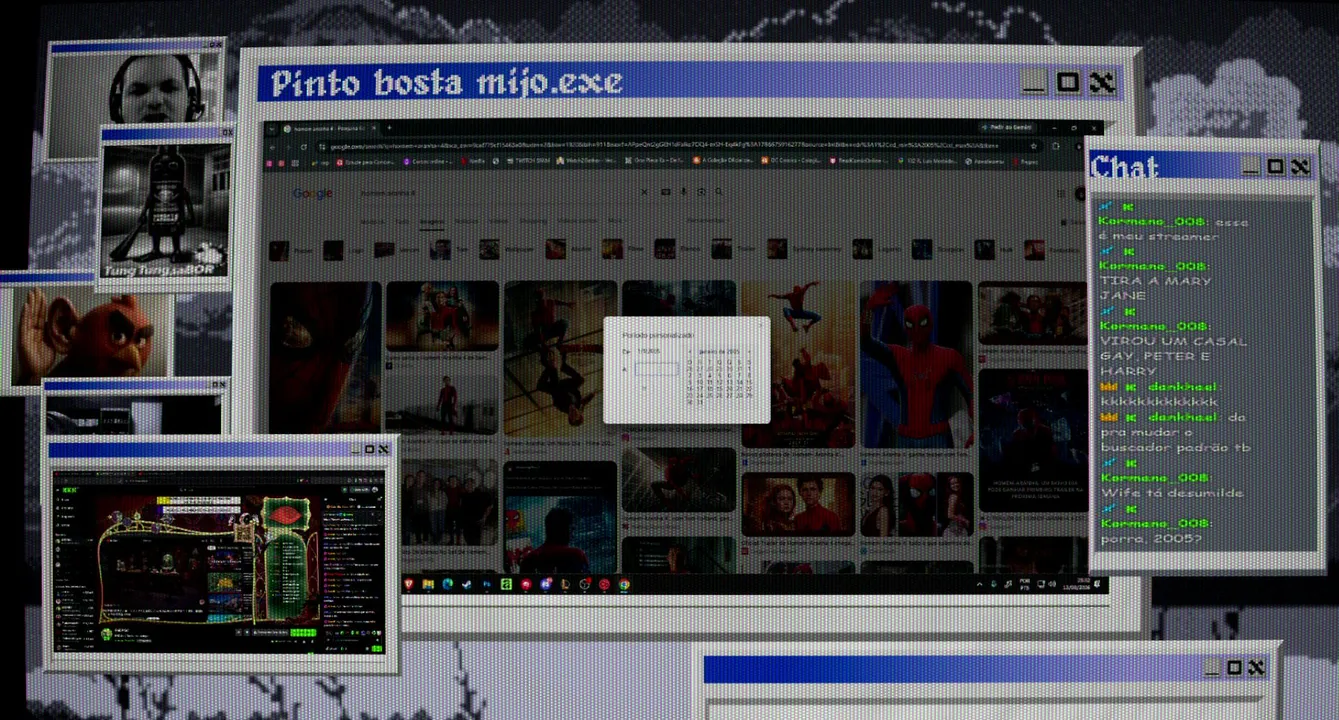
Task: Click chat message "kkkkkkkkkkkkk"
Action: pyautogui.click(x=1159, y=401)
